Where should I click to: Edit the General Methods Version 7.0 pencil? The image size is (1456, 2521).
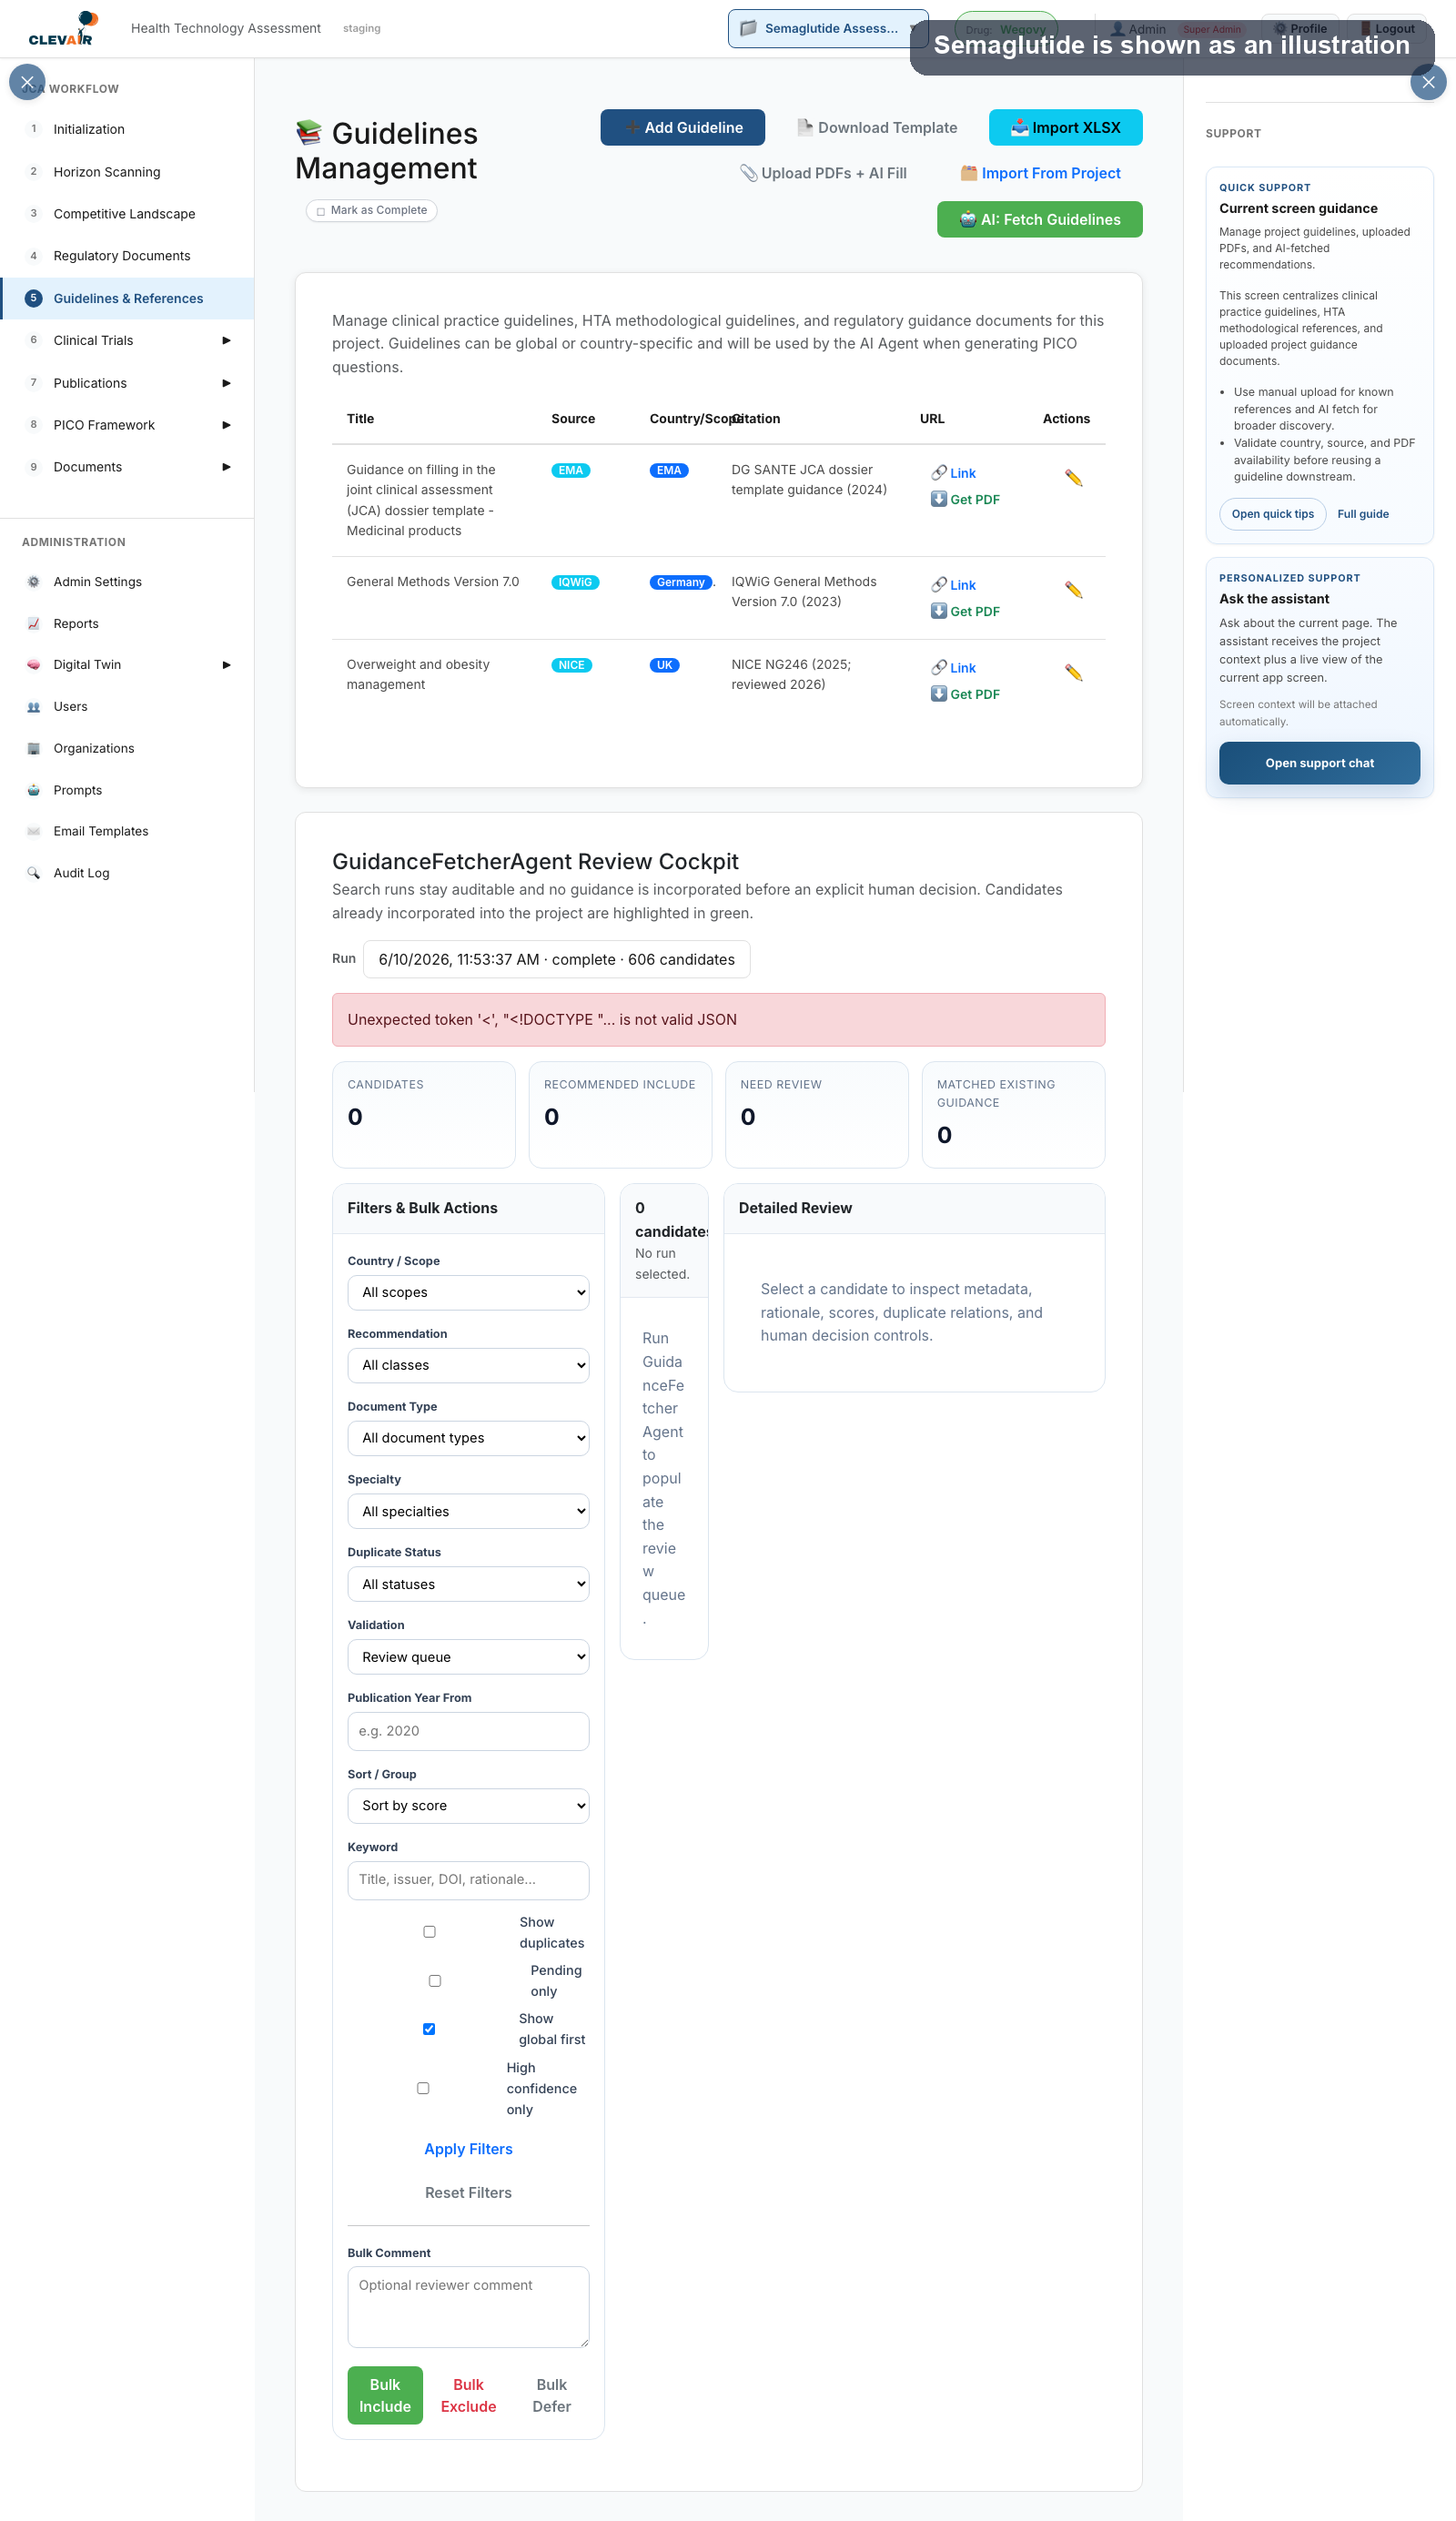1073,590
